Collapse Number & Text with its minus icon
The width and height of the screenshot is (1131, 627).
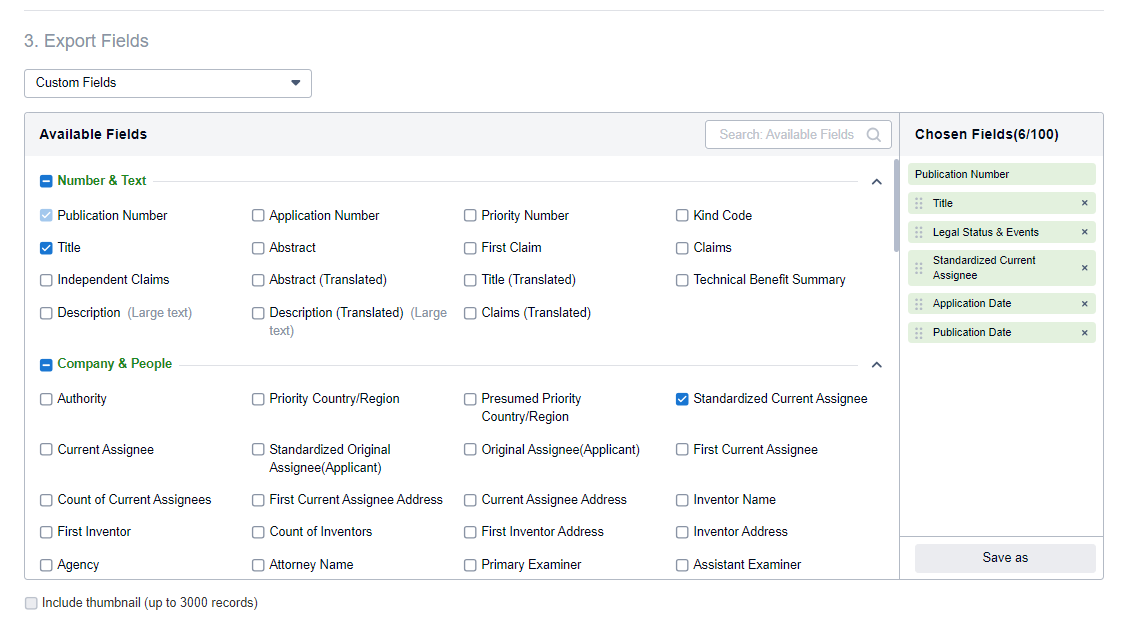point(45,181)
